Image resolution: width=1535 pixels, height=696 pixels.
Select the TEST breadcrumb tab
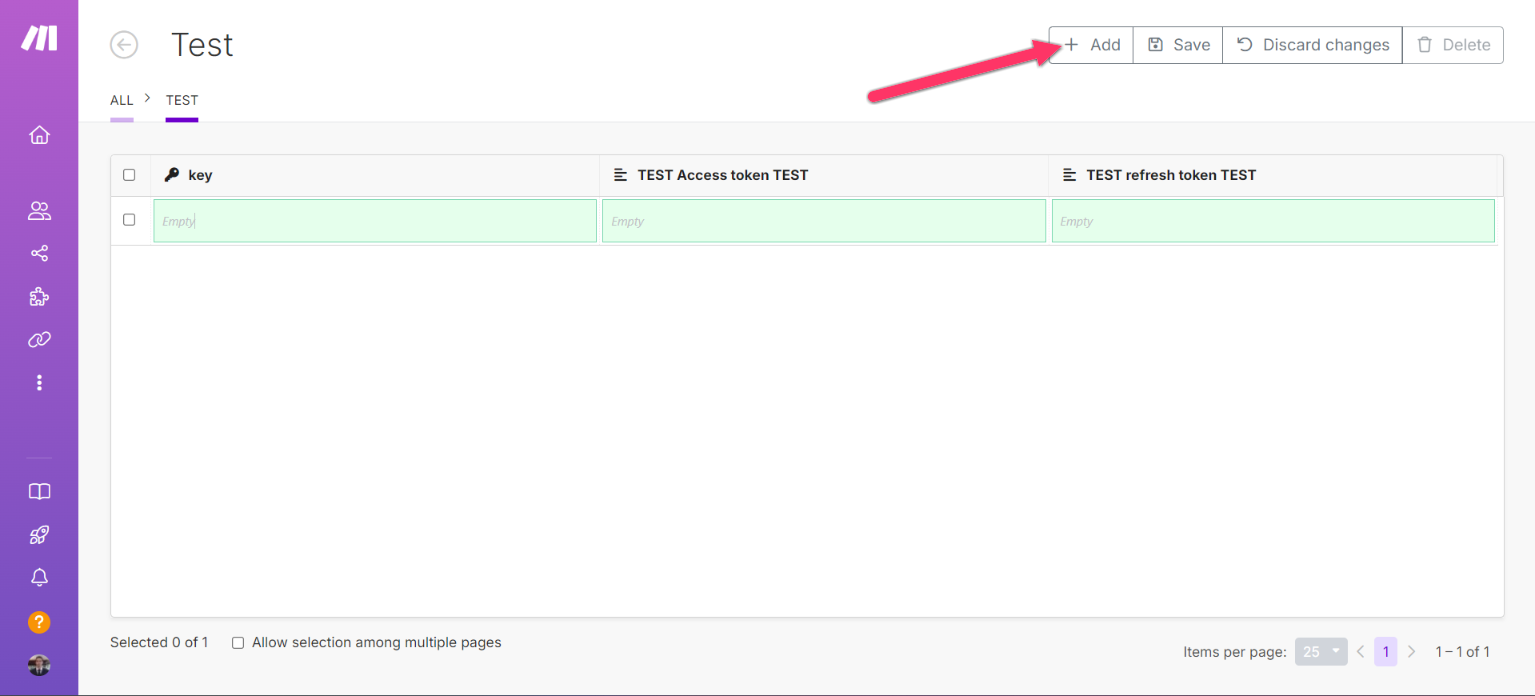(x=182, y=100)
